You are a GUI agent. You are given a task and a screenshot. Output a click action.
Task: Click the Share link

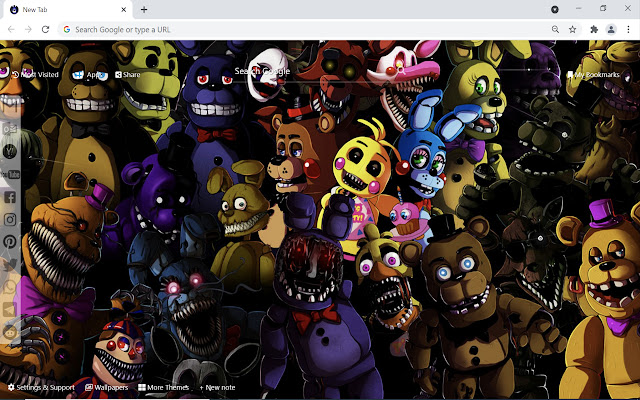click(x=128, y=75)
